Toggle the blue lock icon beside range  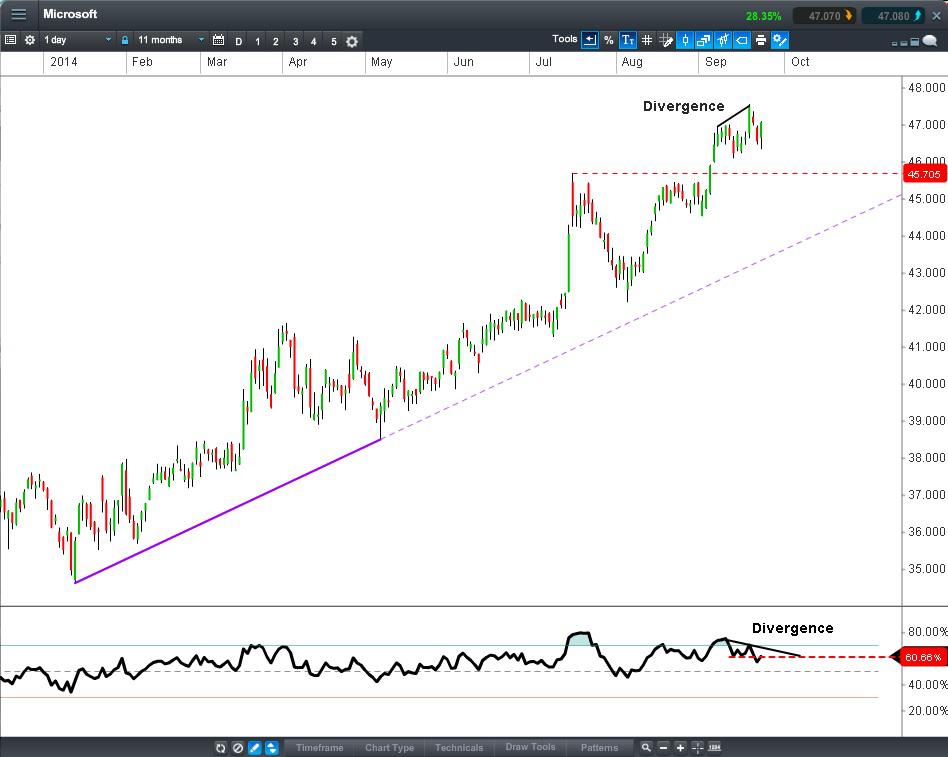coord(125,40)
